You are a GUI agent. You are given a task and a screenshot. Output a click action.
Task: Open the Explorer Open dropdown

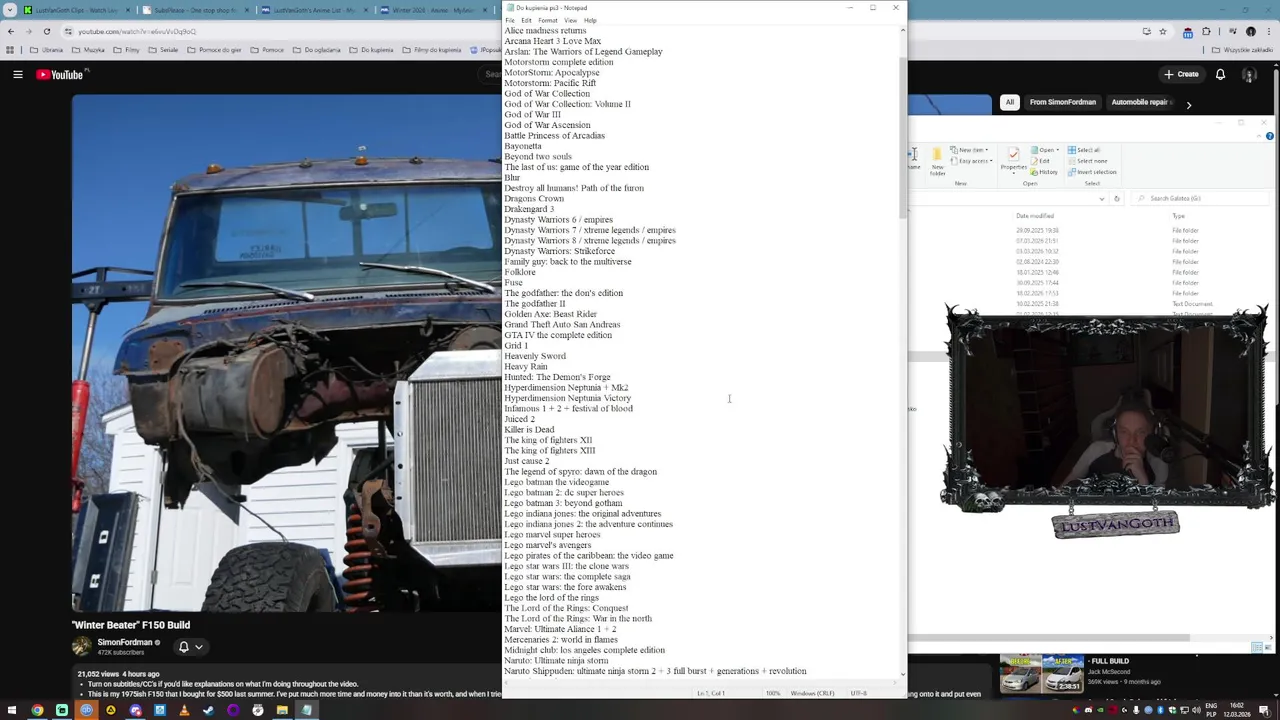coord(1047,150)
